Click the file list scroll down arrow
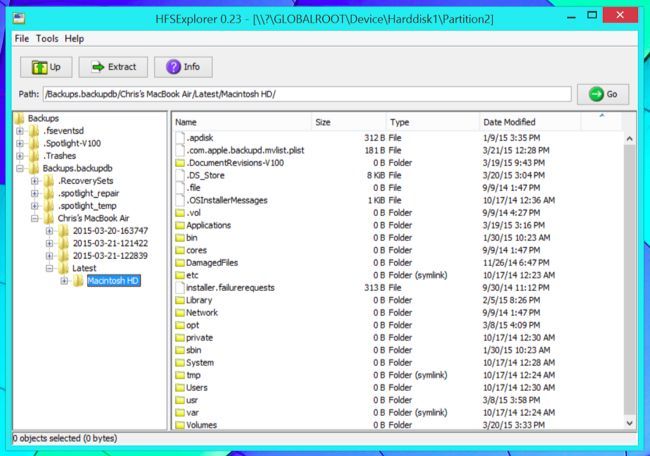The width and height of the screenshot is (650, 456). 629,423
